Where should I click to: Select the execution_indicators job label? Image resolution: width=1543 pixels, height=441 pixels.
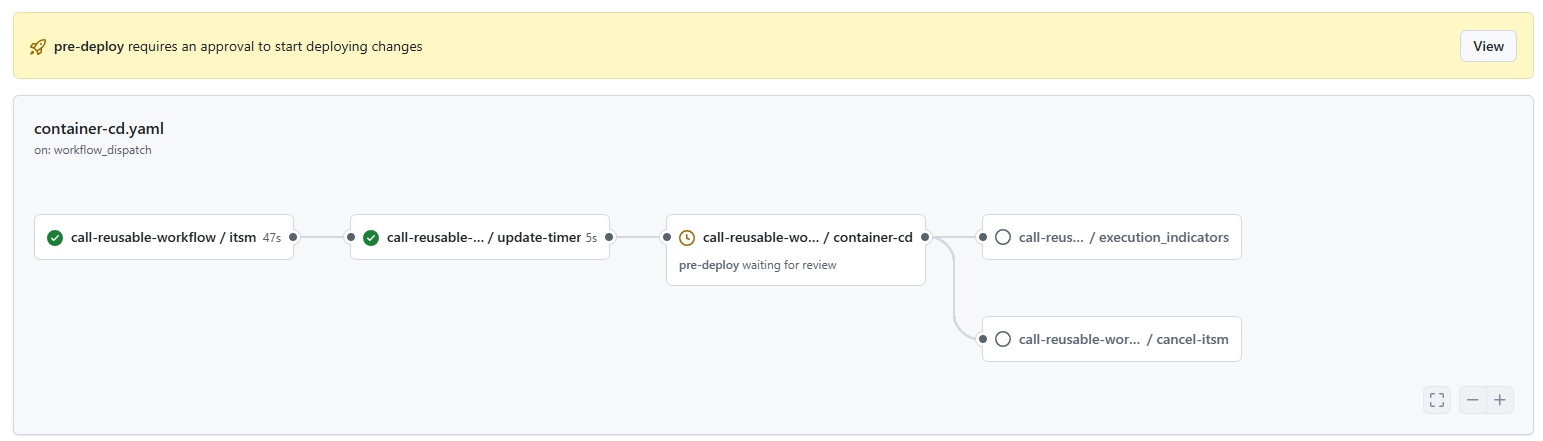coord(1123,238)
